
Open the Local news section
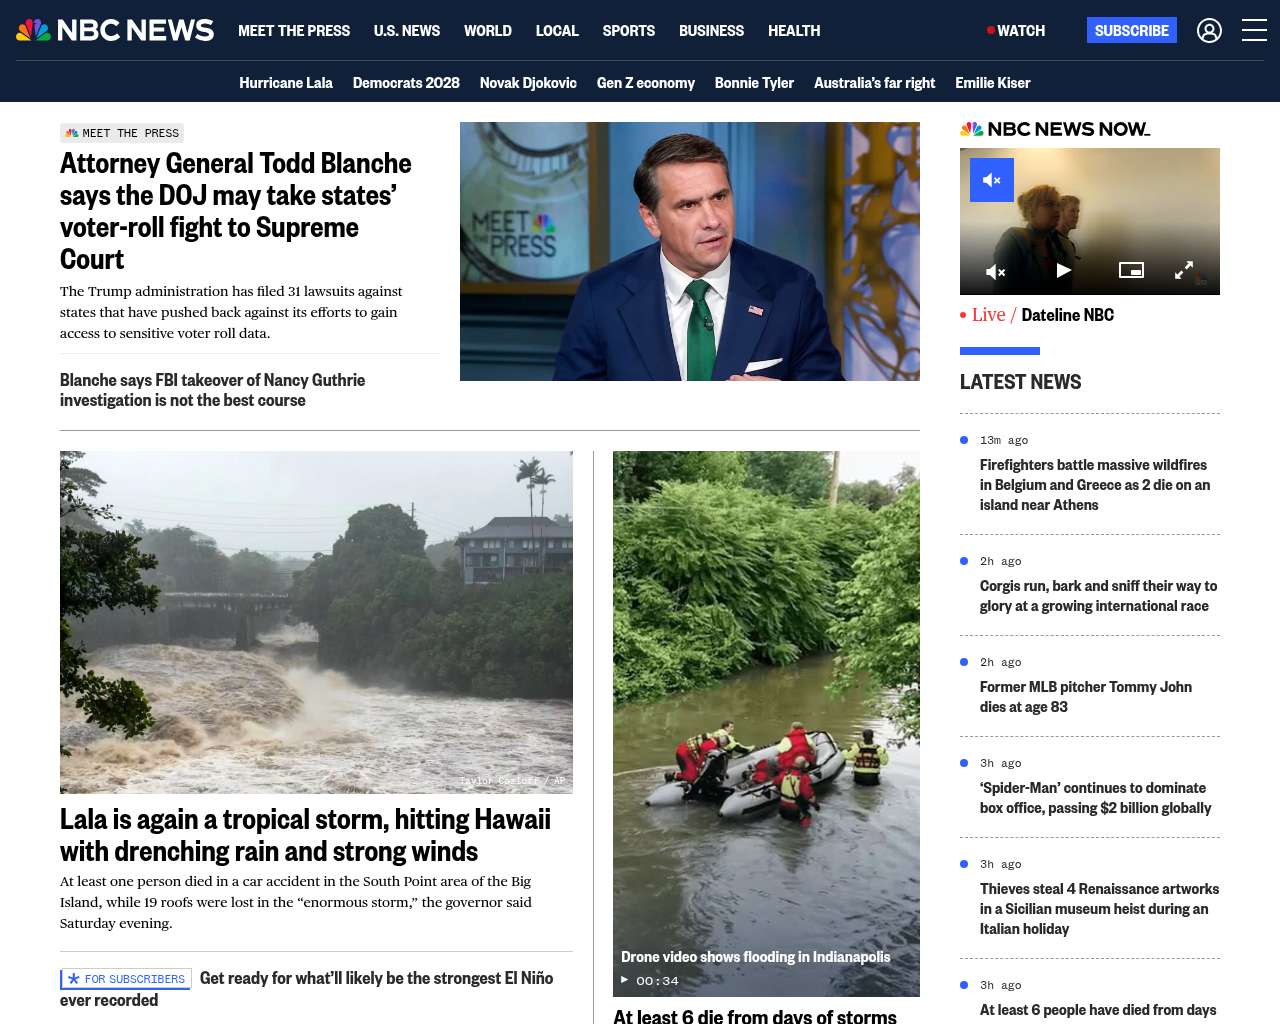point(557,31)
